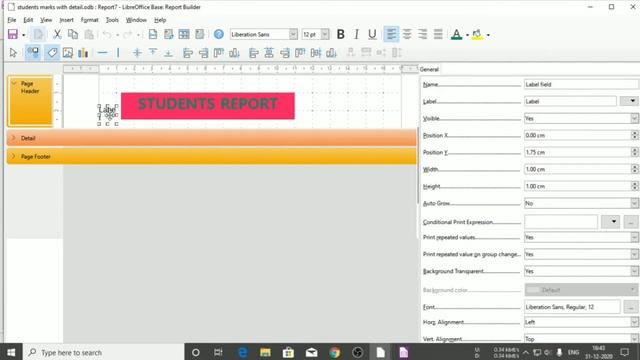Expand the Detail section

coord(14,138)
